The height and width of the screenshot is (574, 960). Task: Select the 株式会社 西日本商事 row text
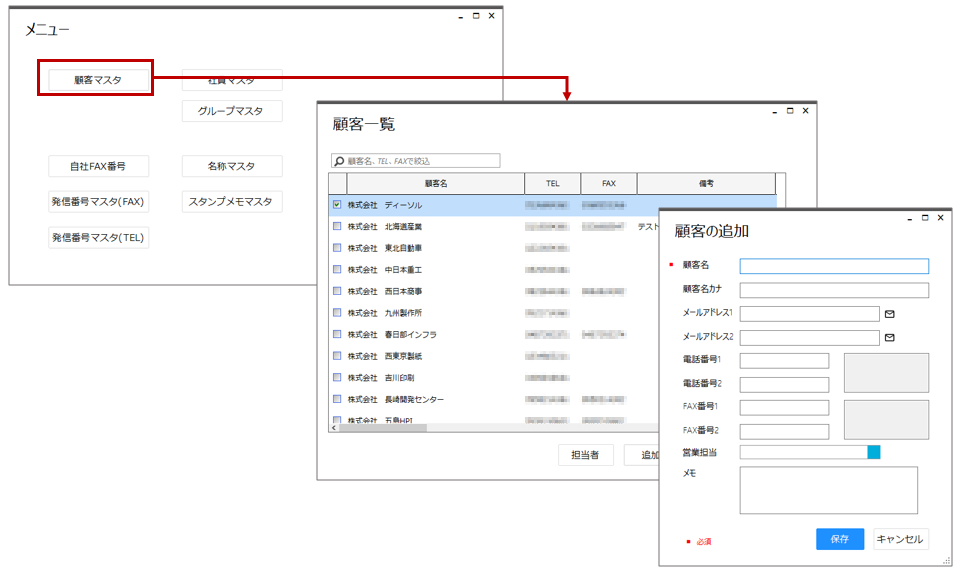coord(384,291)
